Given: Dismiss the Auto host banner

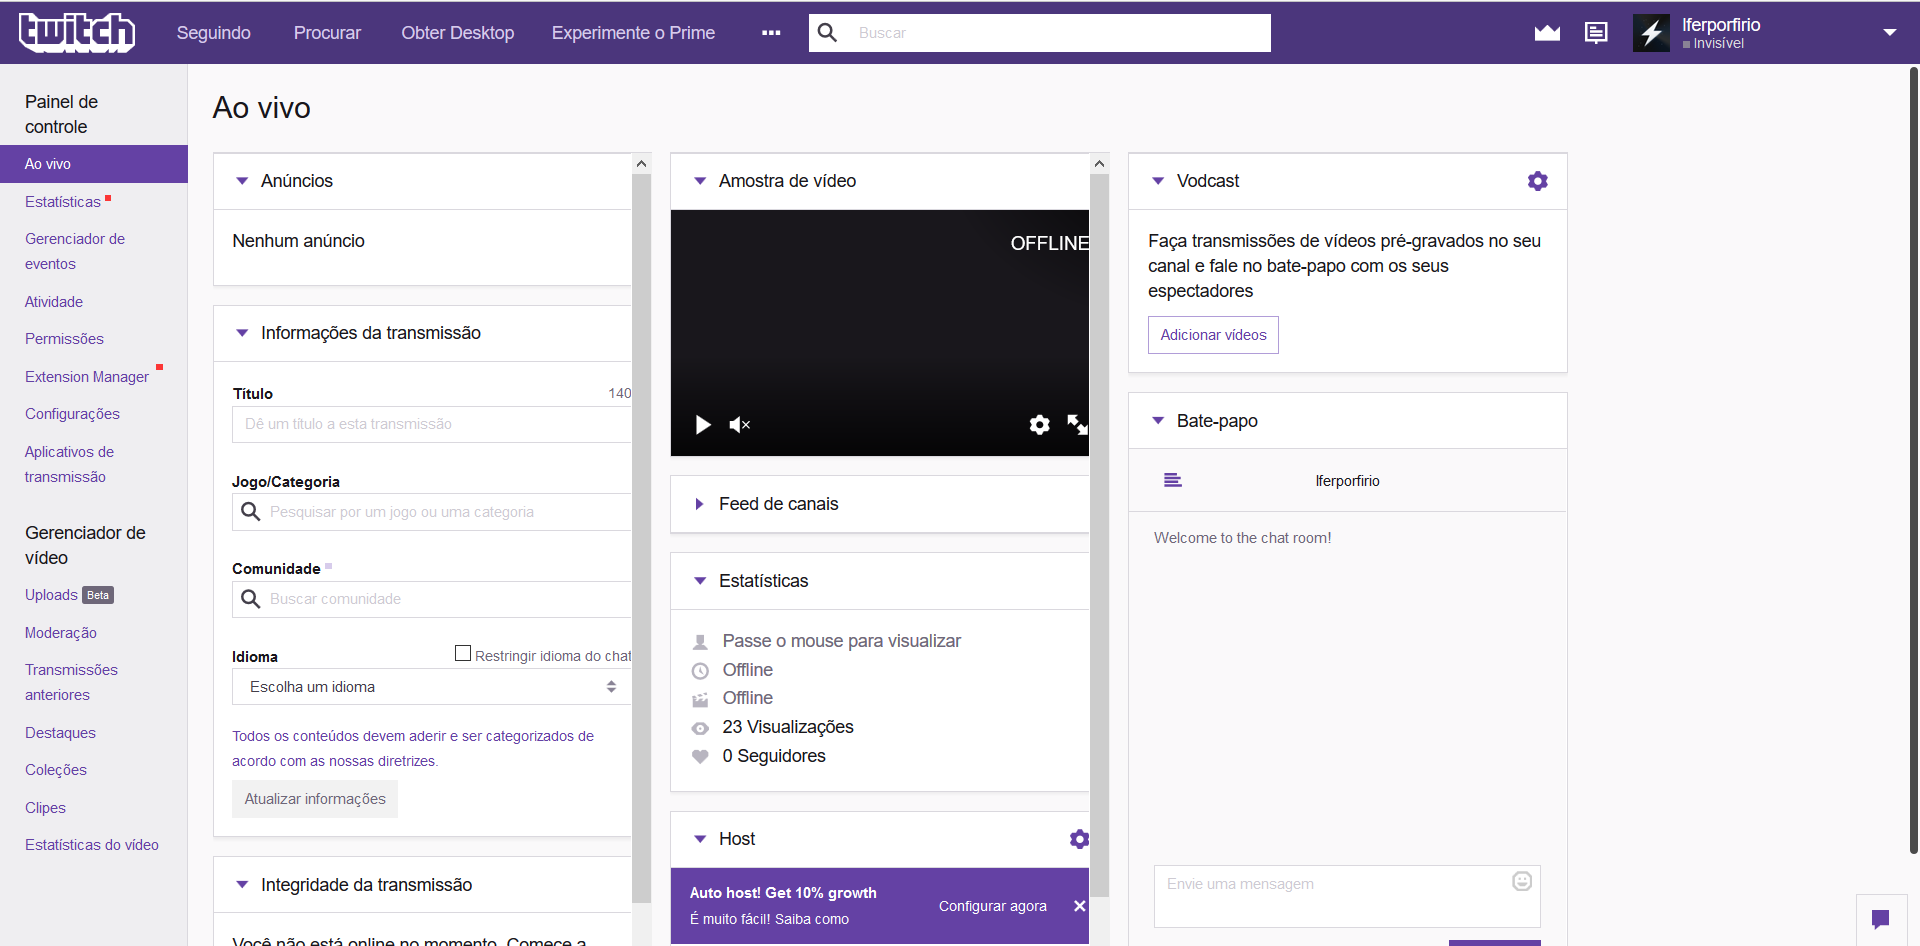Looking at the screenshot, I should (1080, 906).
